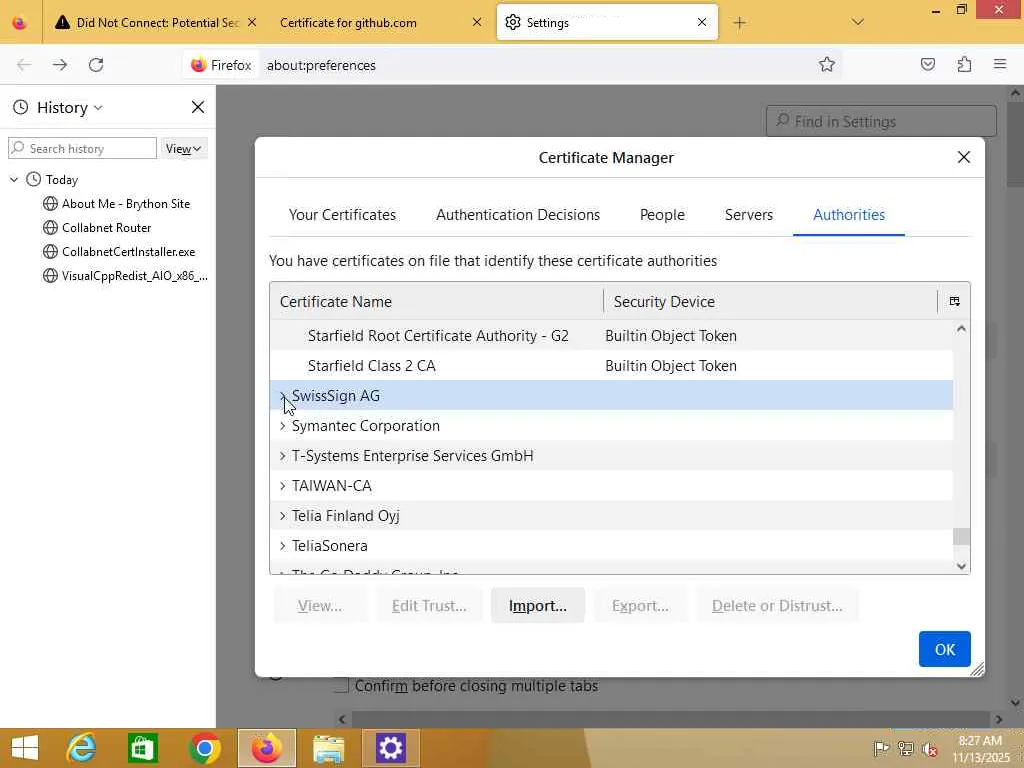Open the Windows Start button
The image size is (1024, 768).
click(25, 748)
